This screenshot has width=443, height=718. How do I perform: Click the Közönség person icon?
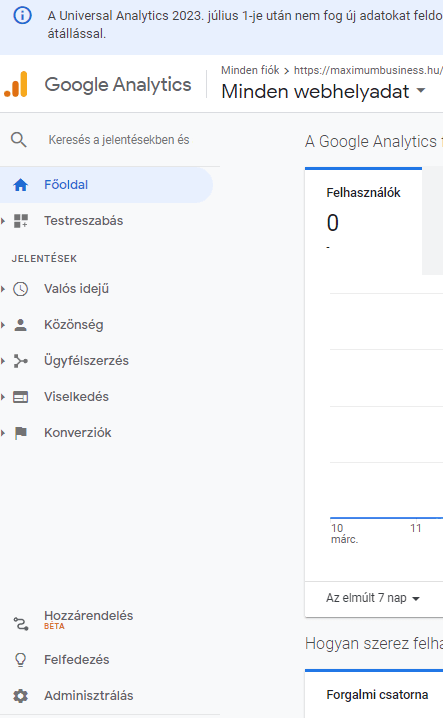21,325
